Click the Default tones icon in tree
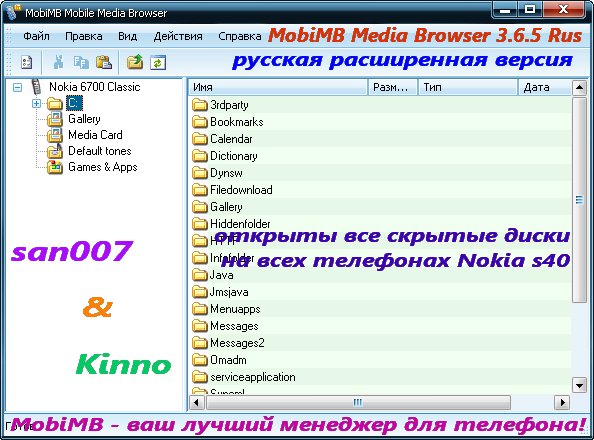Screen dimensions: 594x440 55,151
